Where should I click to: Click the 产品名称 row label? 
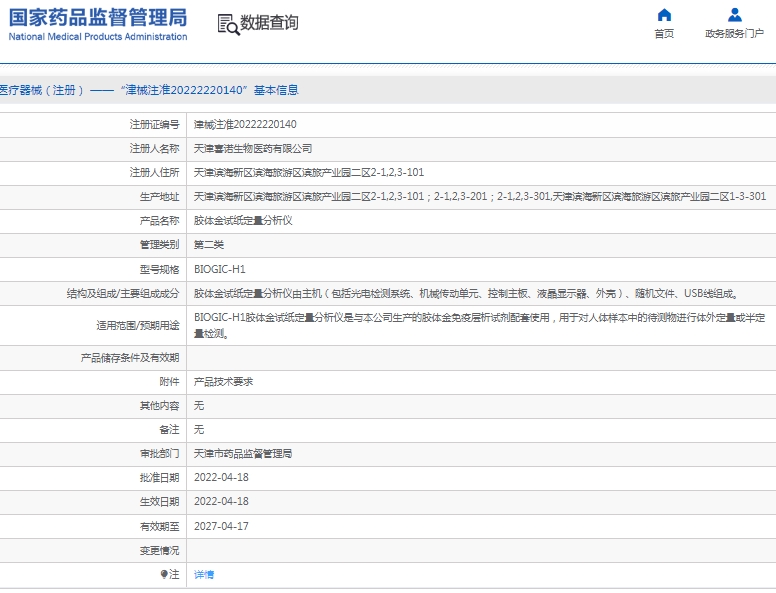click(159, 220)
